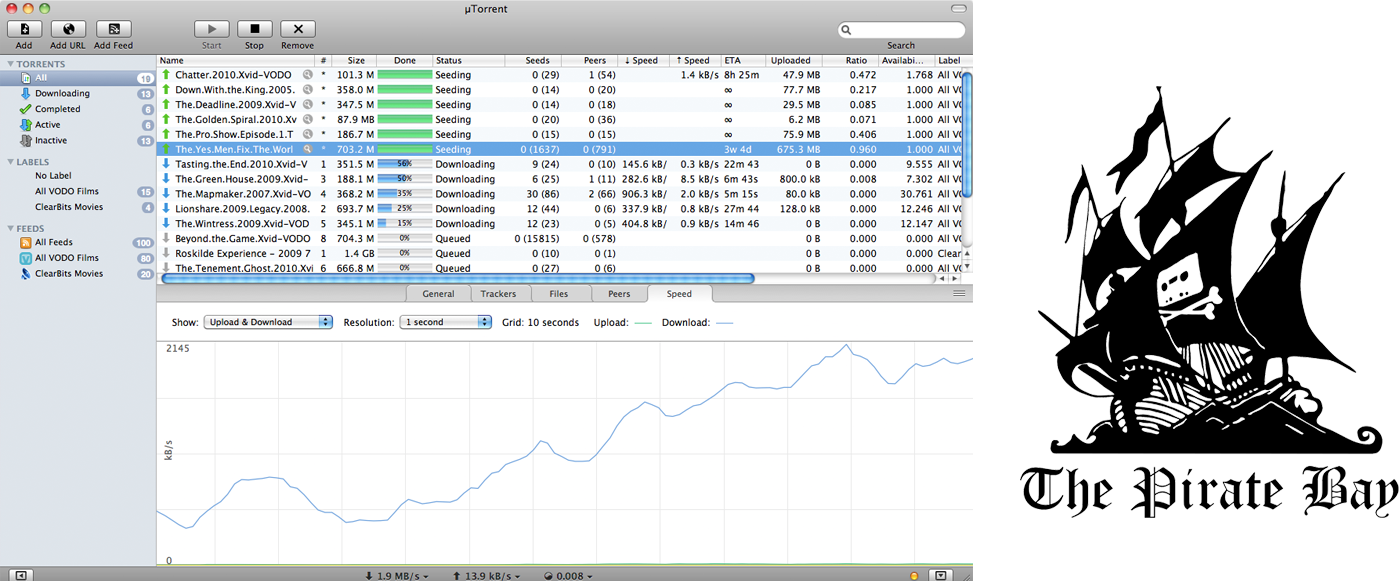
Task: Select All VODO Films under Labels
Action: [x=78, y=191]
